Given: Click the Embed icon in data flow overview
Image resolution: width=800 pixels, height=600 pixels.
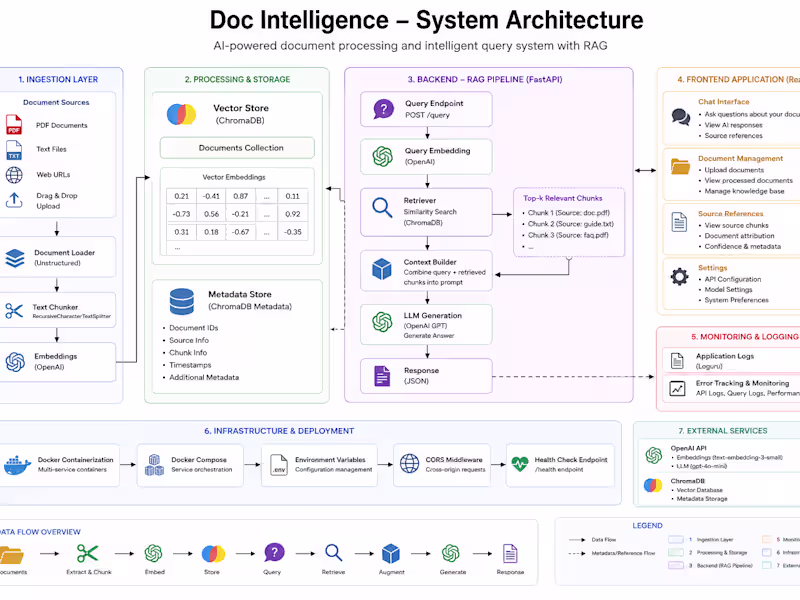Looking at the screenshot, I should pyautogui.click(x=153, y=553).
